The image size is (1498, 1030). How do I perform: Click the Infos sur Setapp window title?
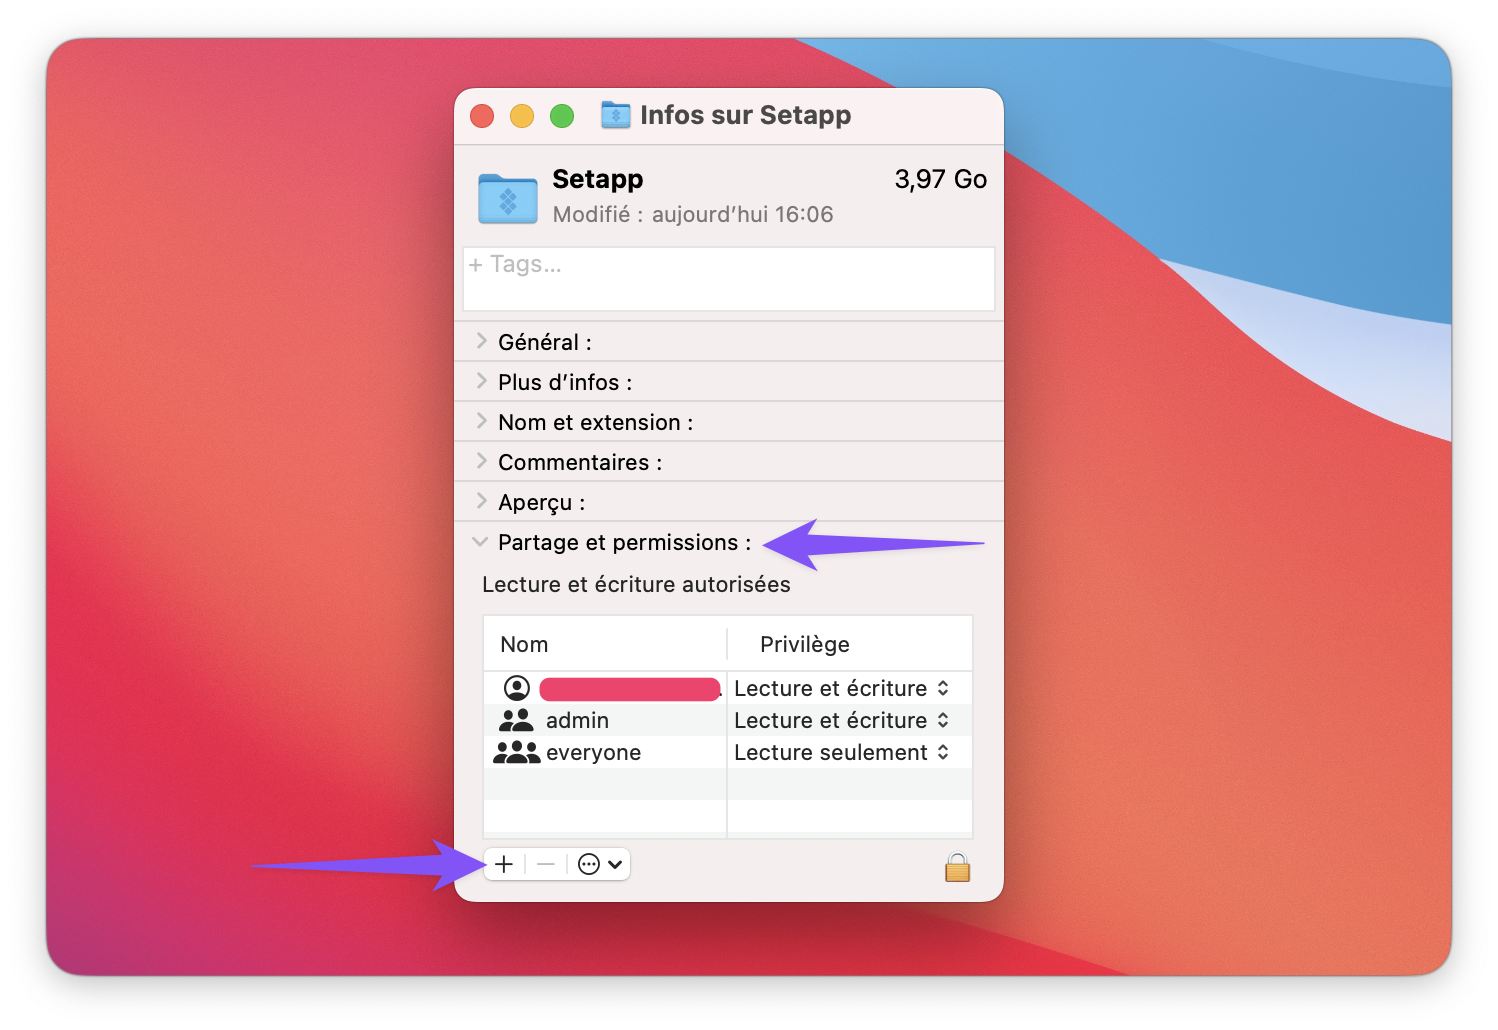pos(746,115)
